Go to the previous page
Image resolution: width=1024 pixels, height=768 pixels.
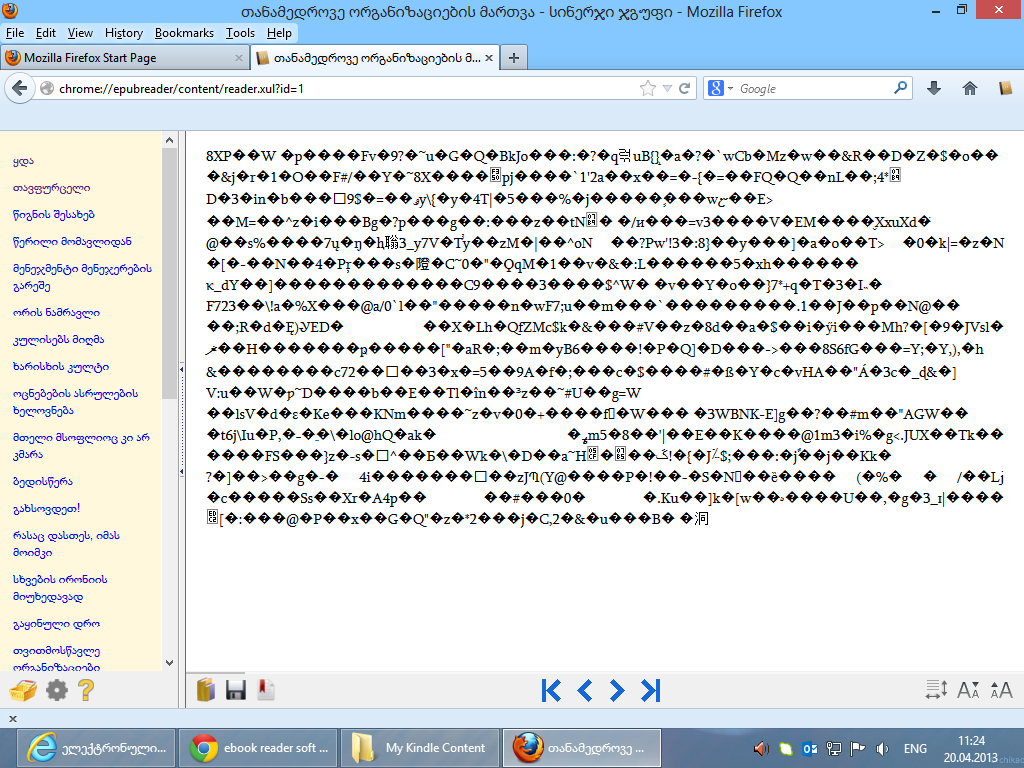[x=585, y=690]
